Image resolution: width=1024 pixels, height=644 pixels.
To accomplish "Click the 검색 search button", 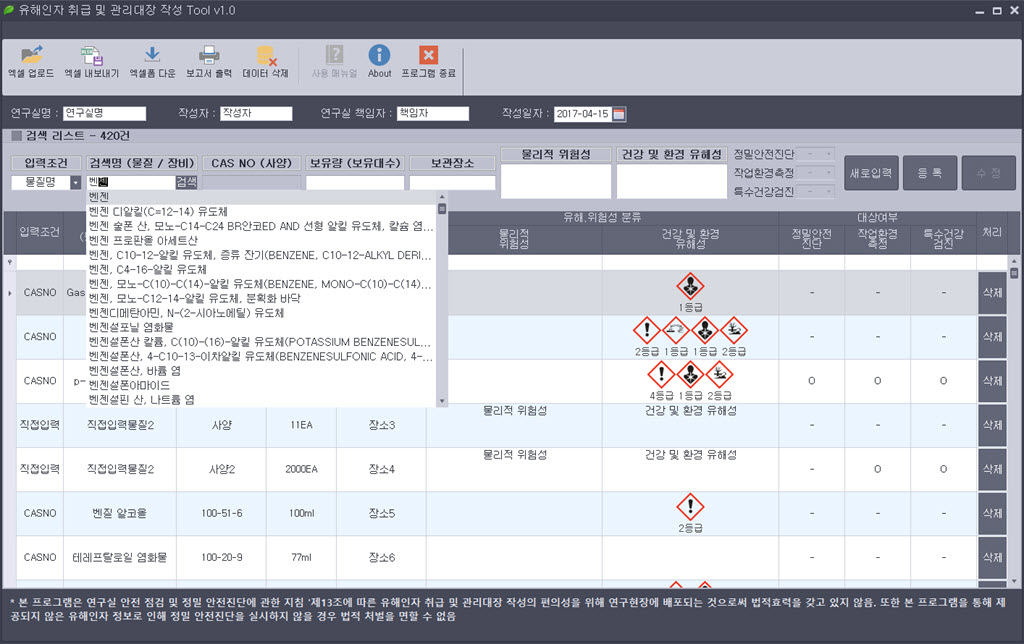I will 186,182.
